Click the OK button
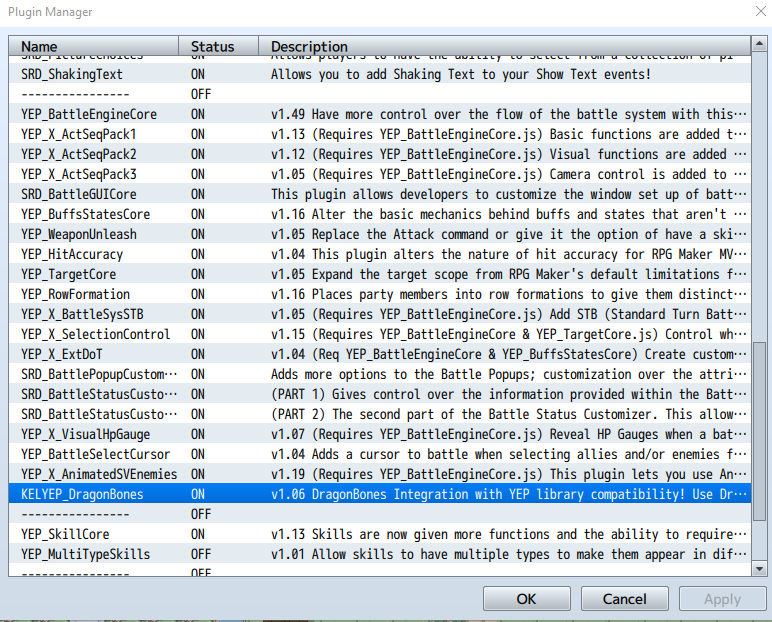Screen dimensions: 772x622 [x=526, y=598]
